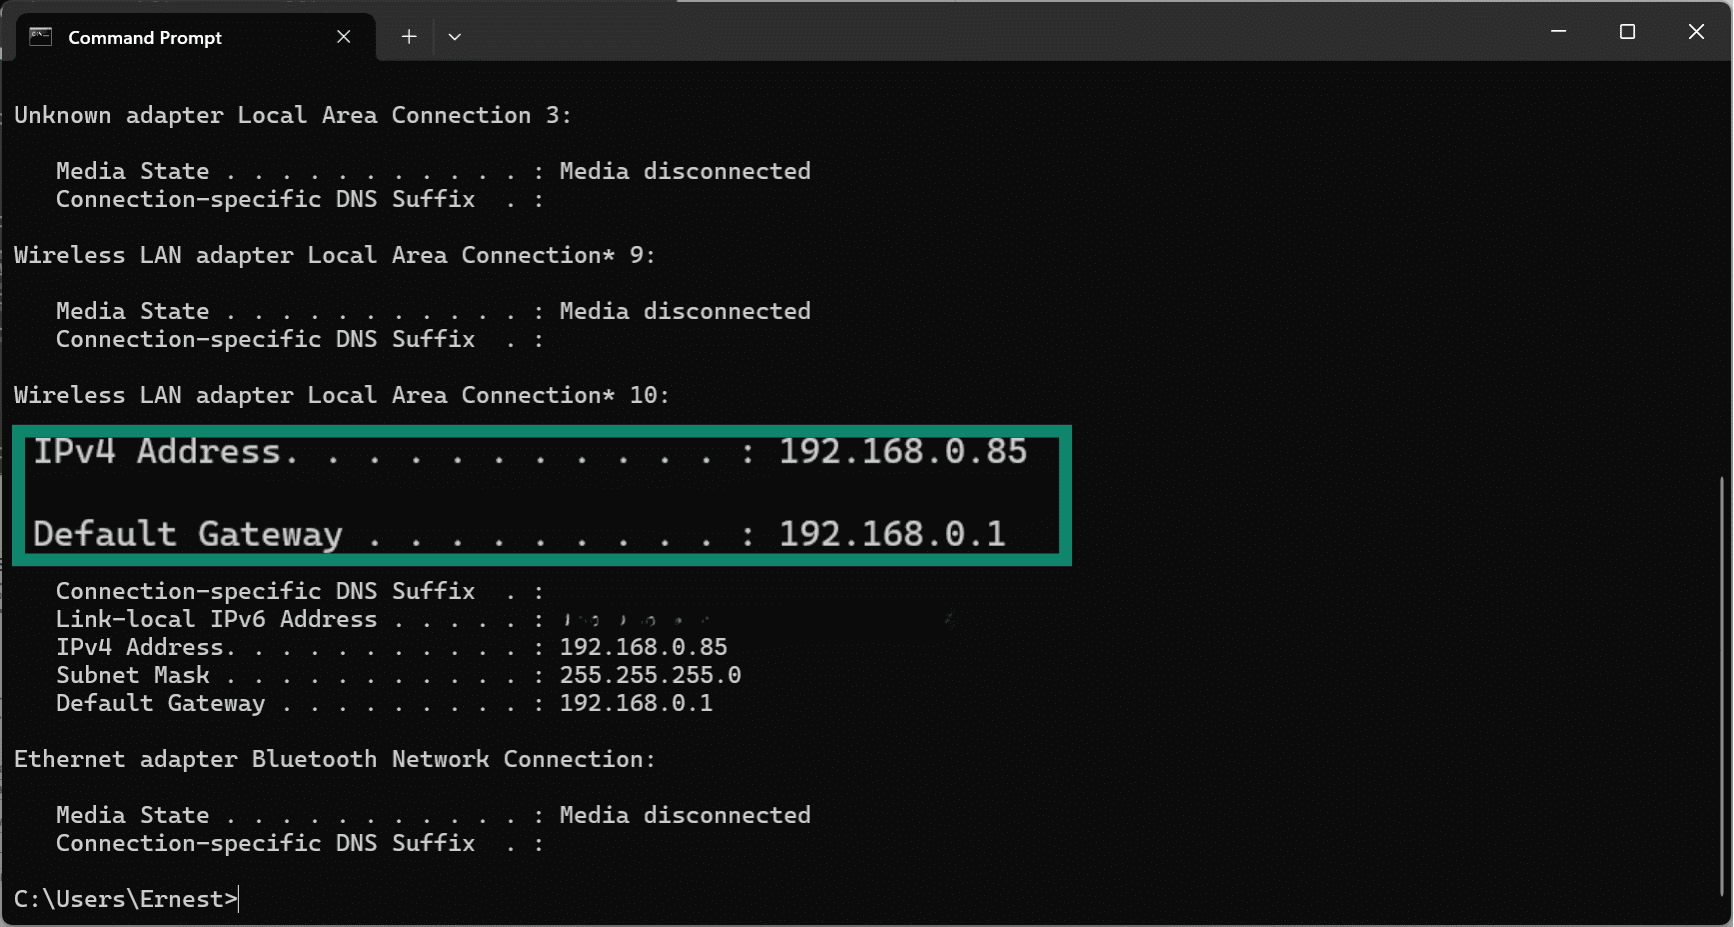1734x927 pixels.
Task: Select the Default Gateway address 192.168.0.1
Action: [893, 533]
